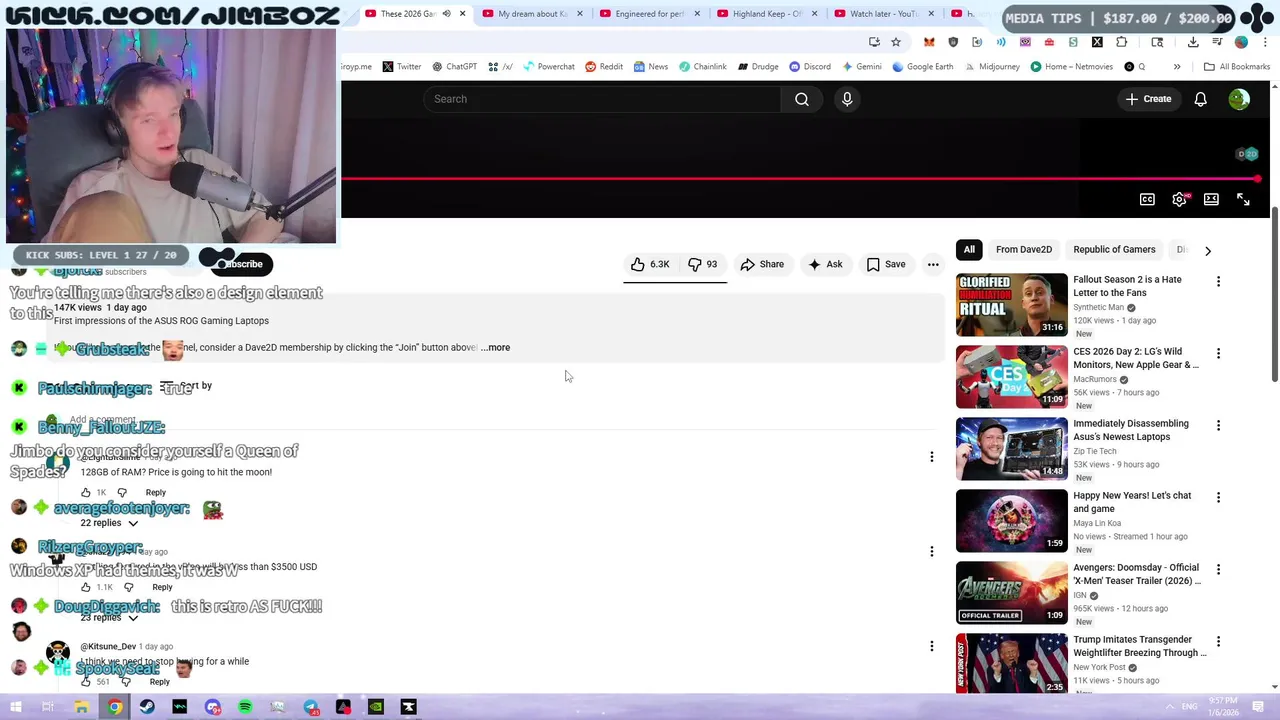Share this video
1280x720 pixels.
pyautogui.click(x=762, y=264)
